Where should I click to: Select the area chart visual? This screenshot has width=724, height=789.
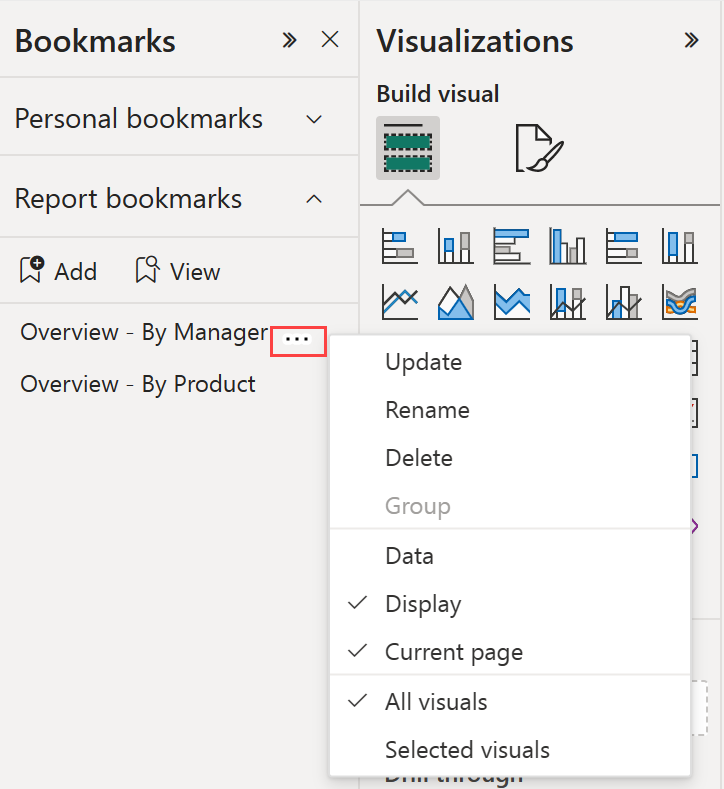click(455, 301)
